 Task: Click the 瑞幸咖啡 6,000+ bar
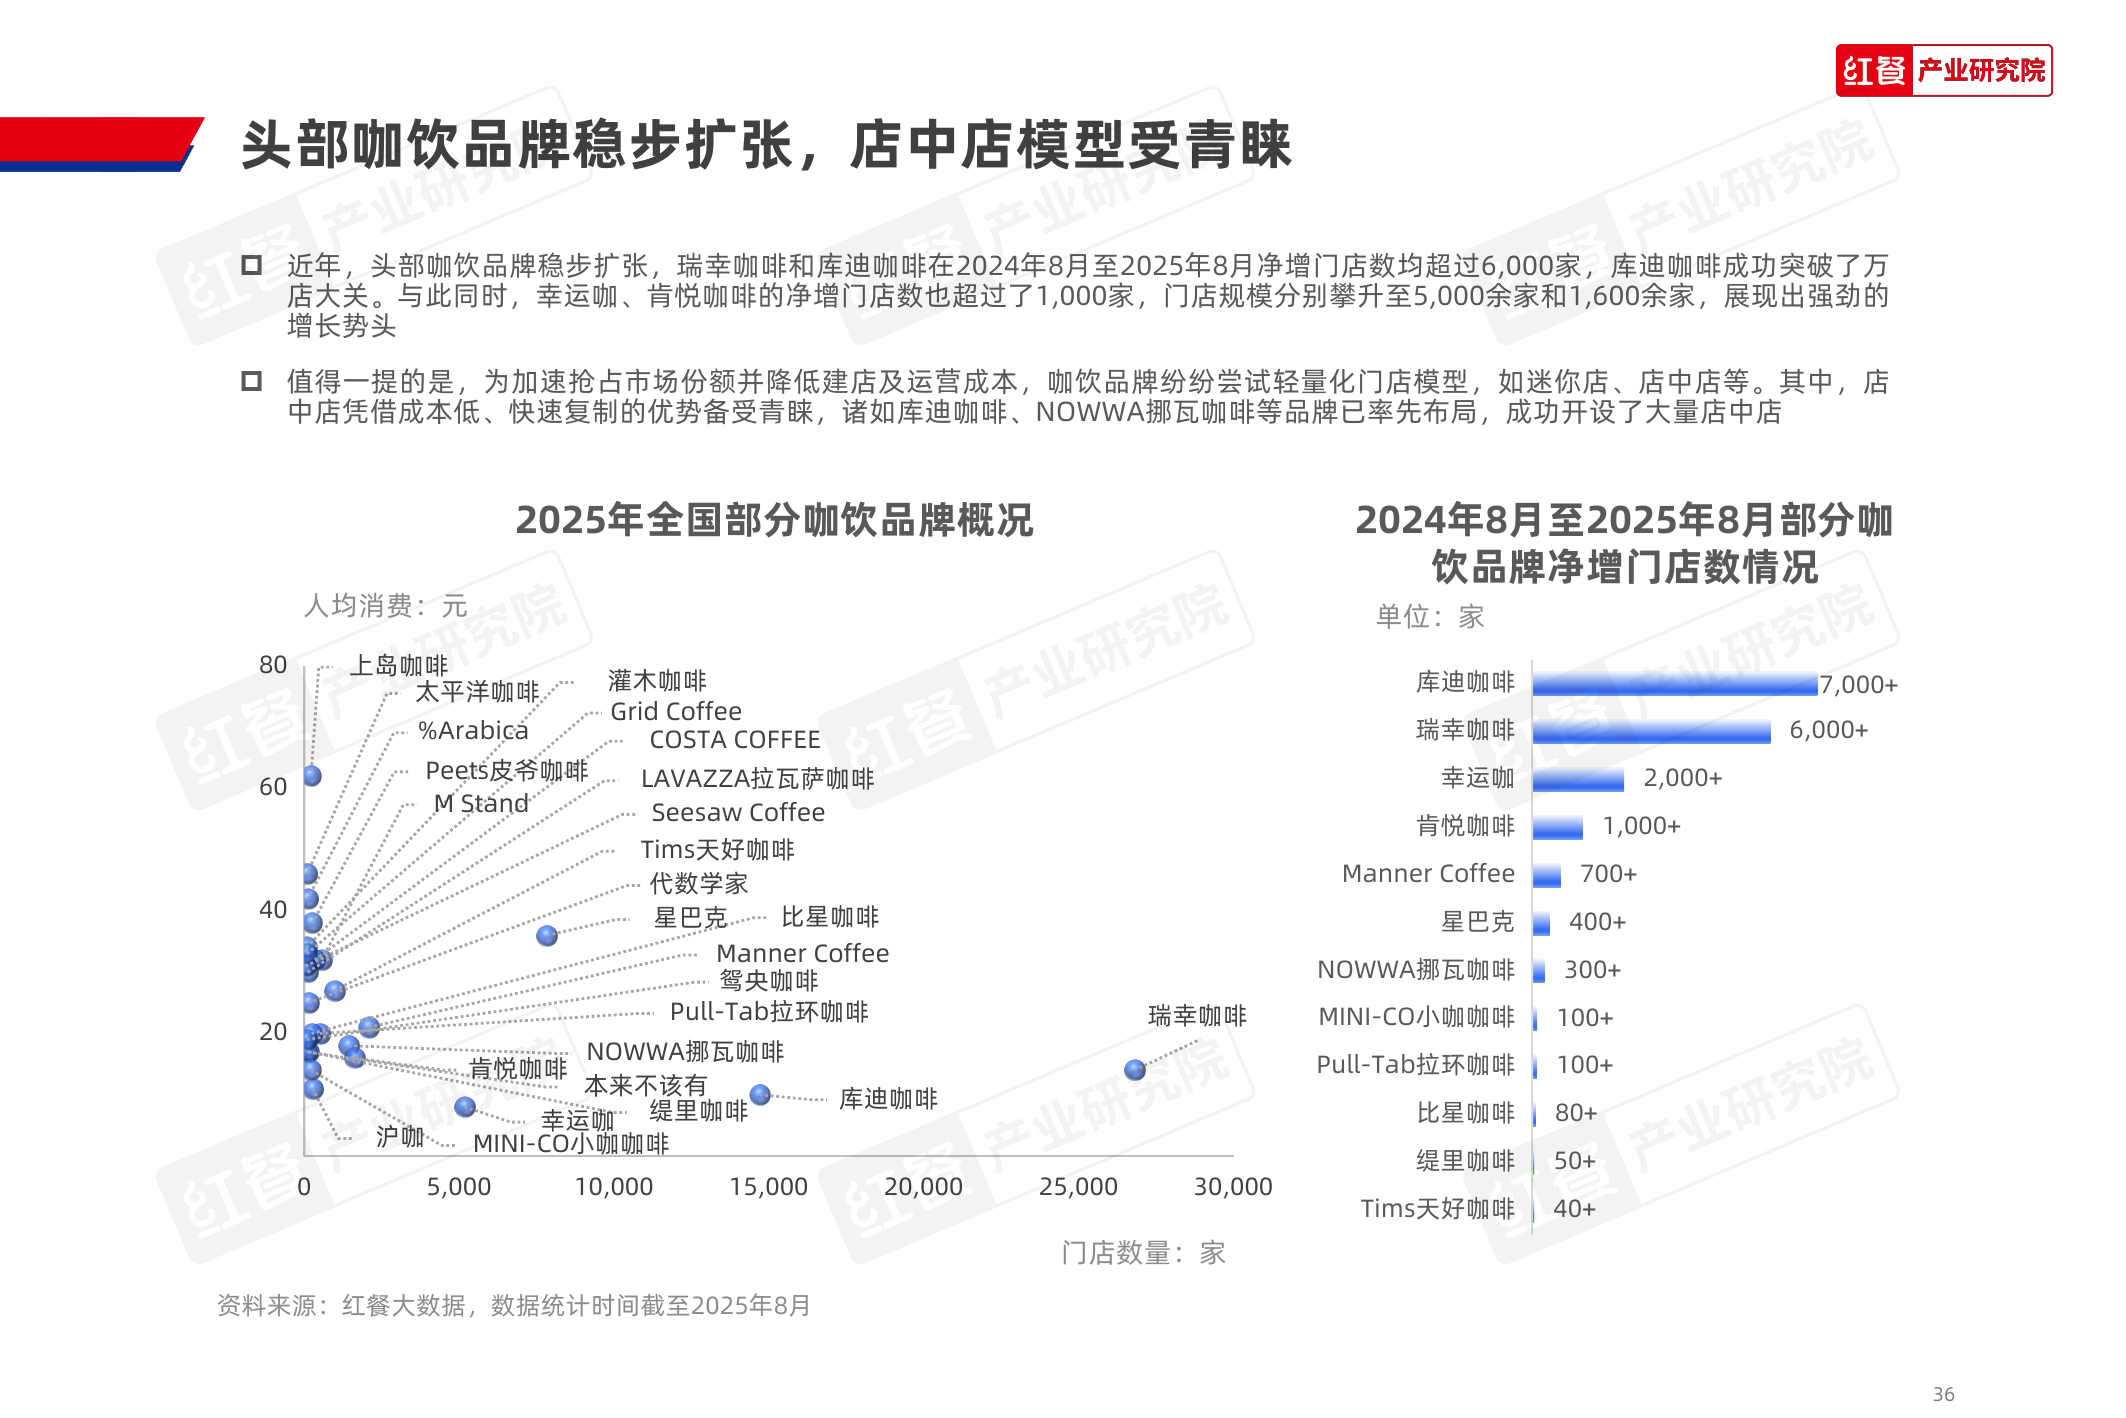click(x=1650, y=732)
